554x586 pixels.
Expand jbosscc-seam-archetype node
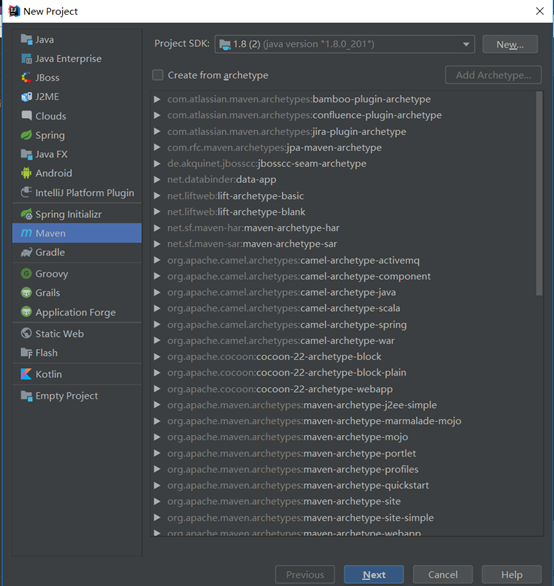click(157, 164)
